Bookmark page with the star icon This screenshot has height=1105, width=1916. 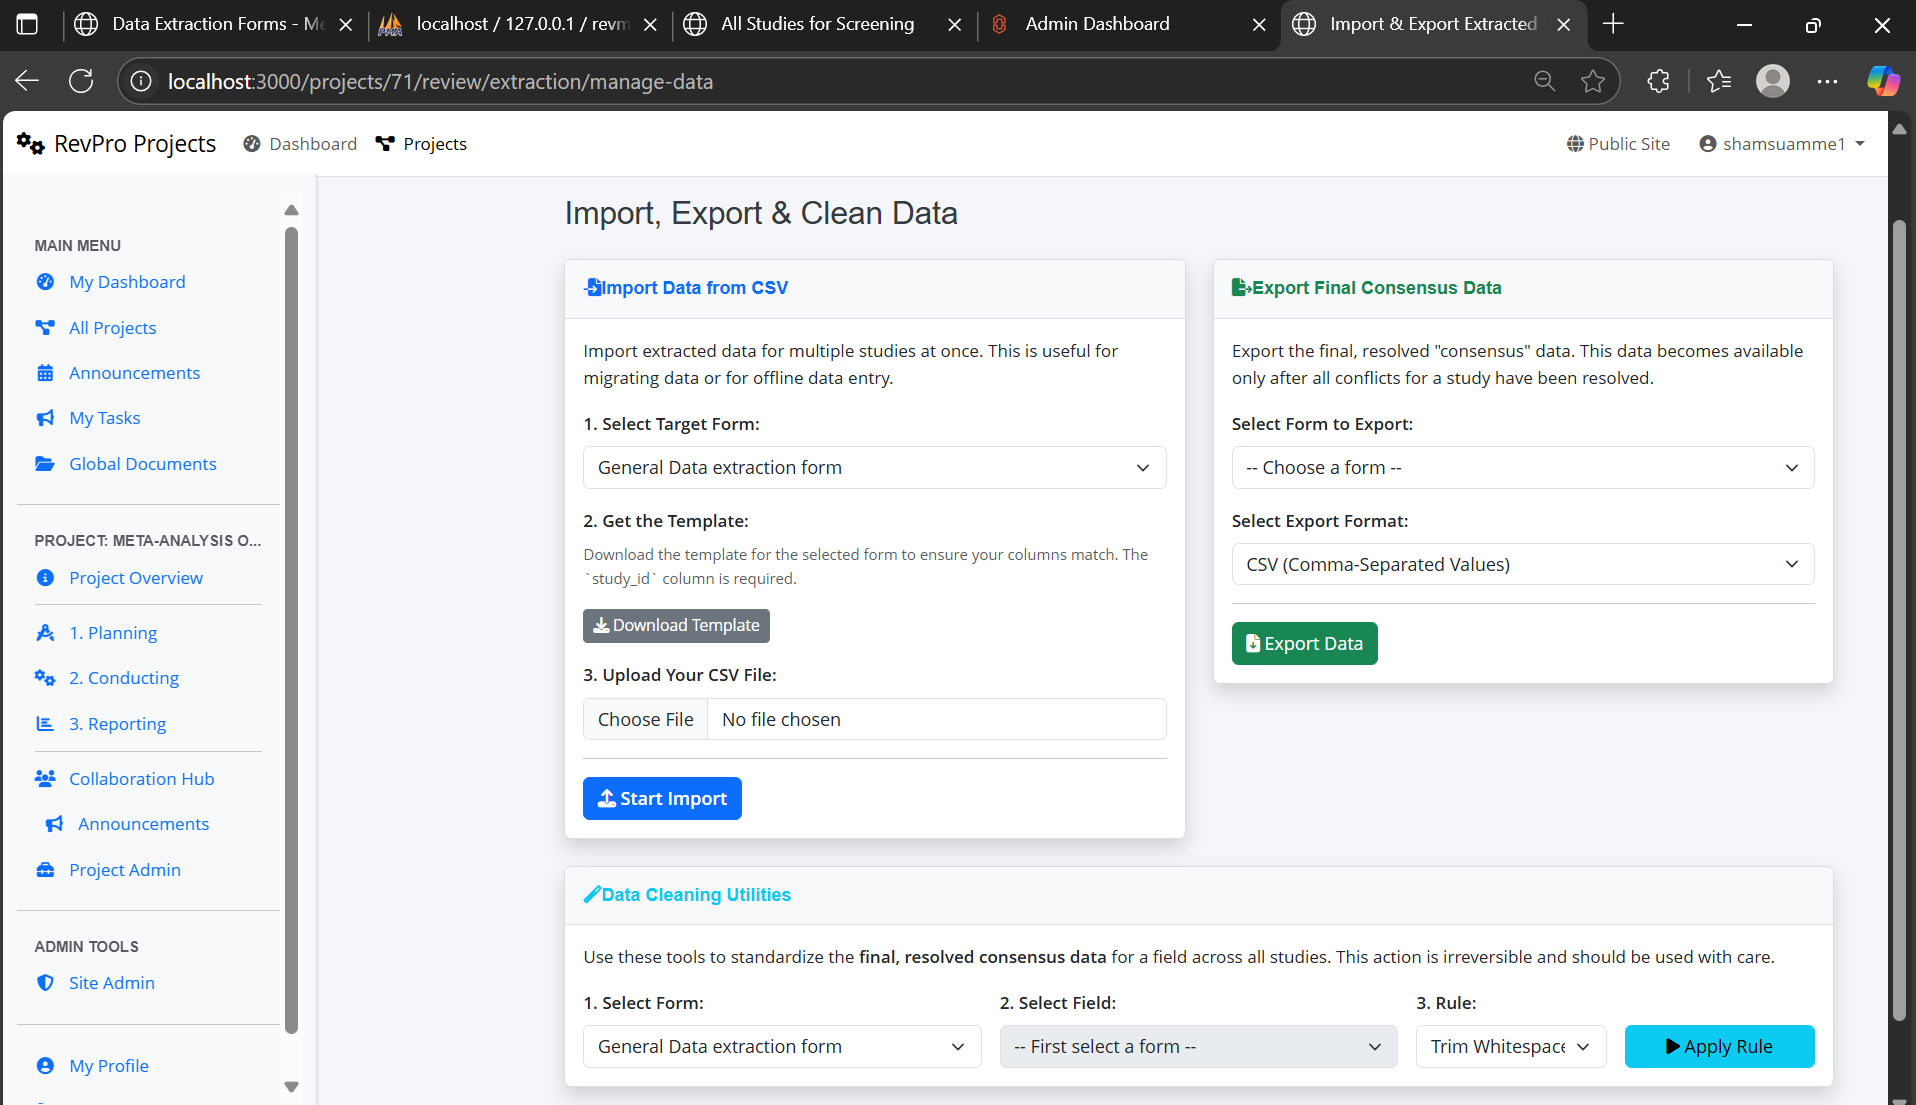click(1593, 81)
